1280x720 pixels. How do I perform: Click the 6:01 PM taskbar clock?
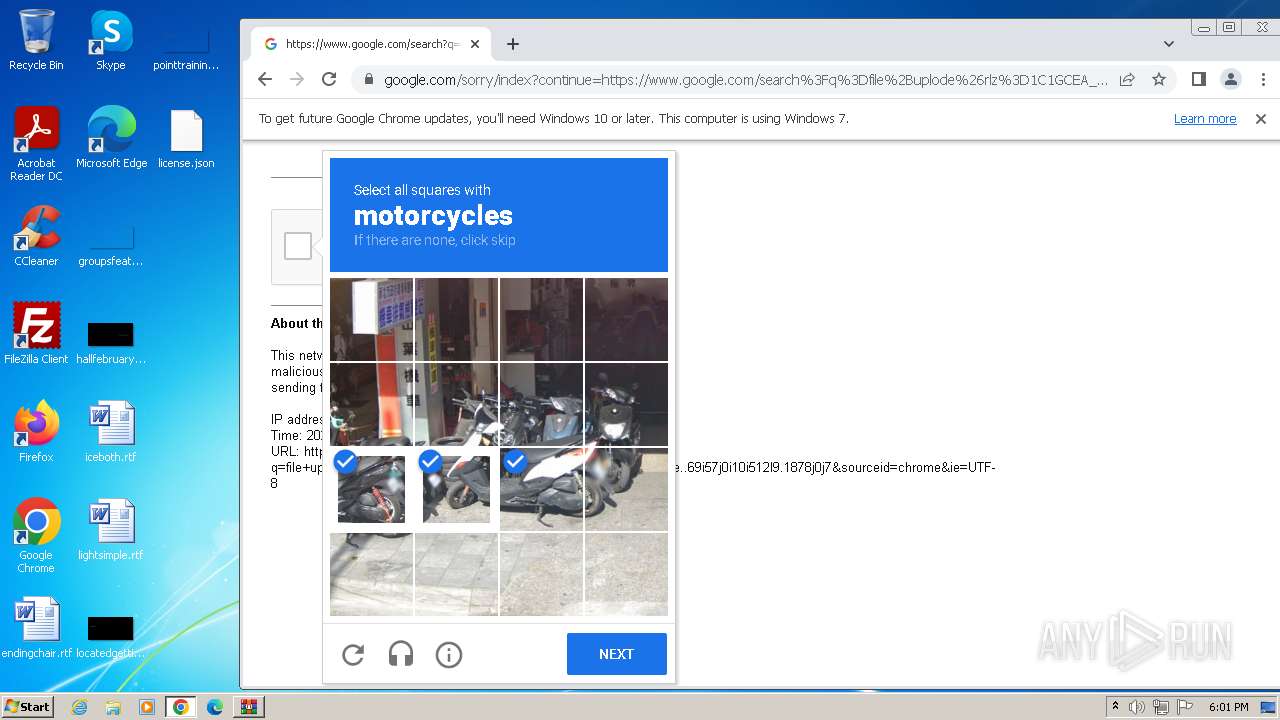click(1228, 707)
